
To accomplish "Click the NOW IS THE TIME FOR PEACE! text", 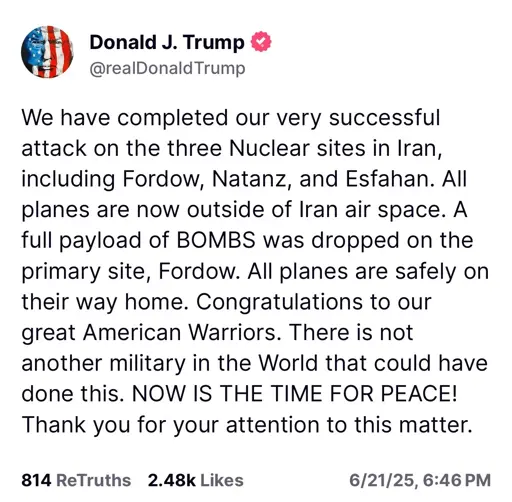I will tap(295, 393).
